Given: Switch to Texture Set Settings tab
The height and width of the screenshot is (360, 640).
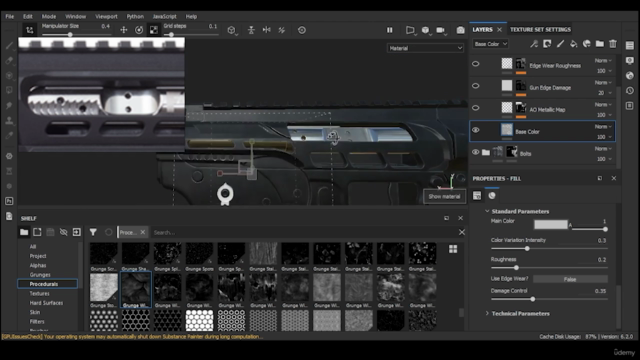Looking at the screenshot, I should (540, 29).
